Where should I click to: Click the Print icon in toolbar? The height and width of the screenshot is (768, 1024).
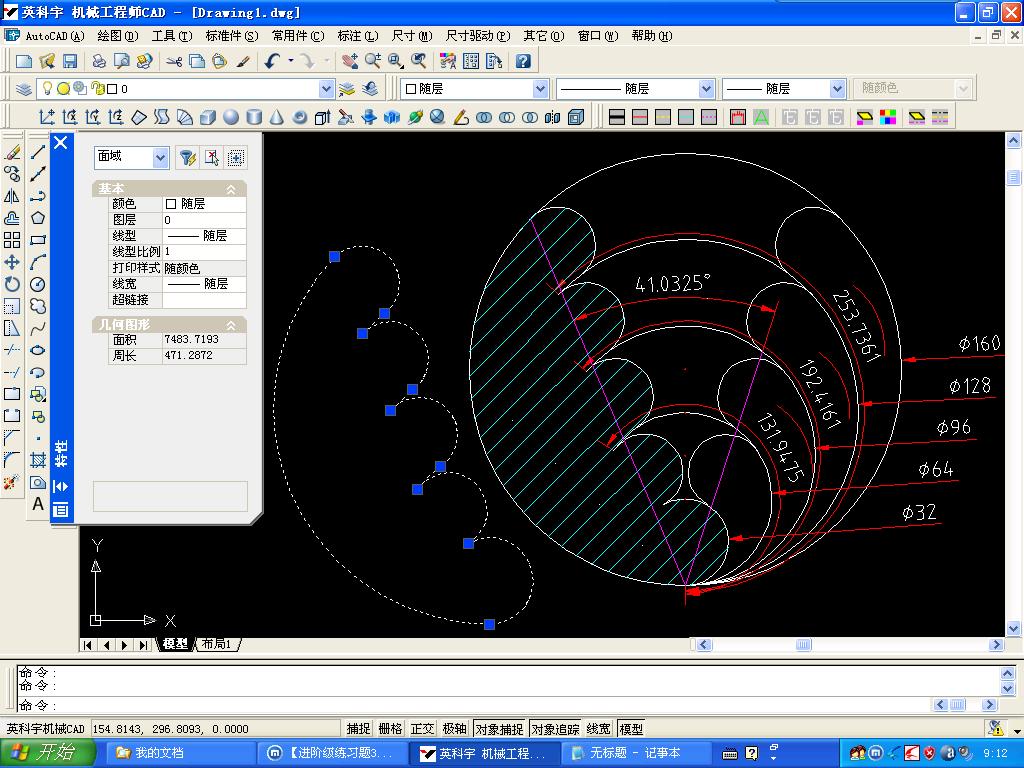pyautogui.click(x=99, y=61)
